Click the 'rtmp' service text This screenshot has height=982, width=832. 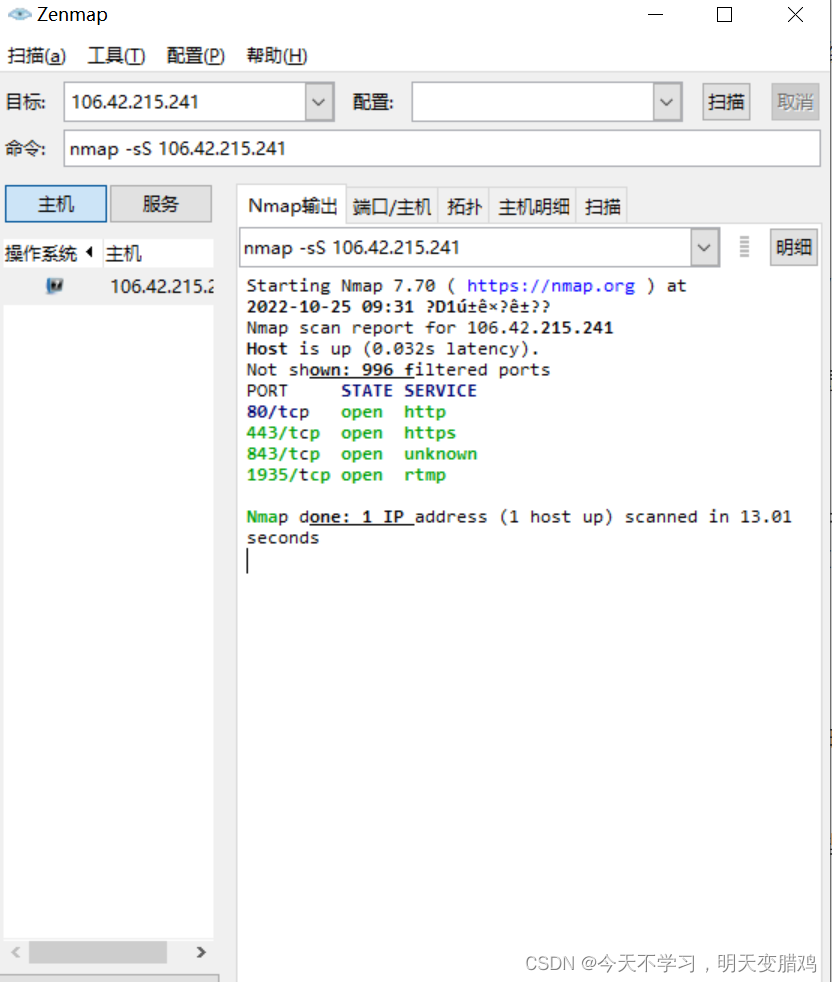point(425,475)
